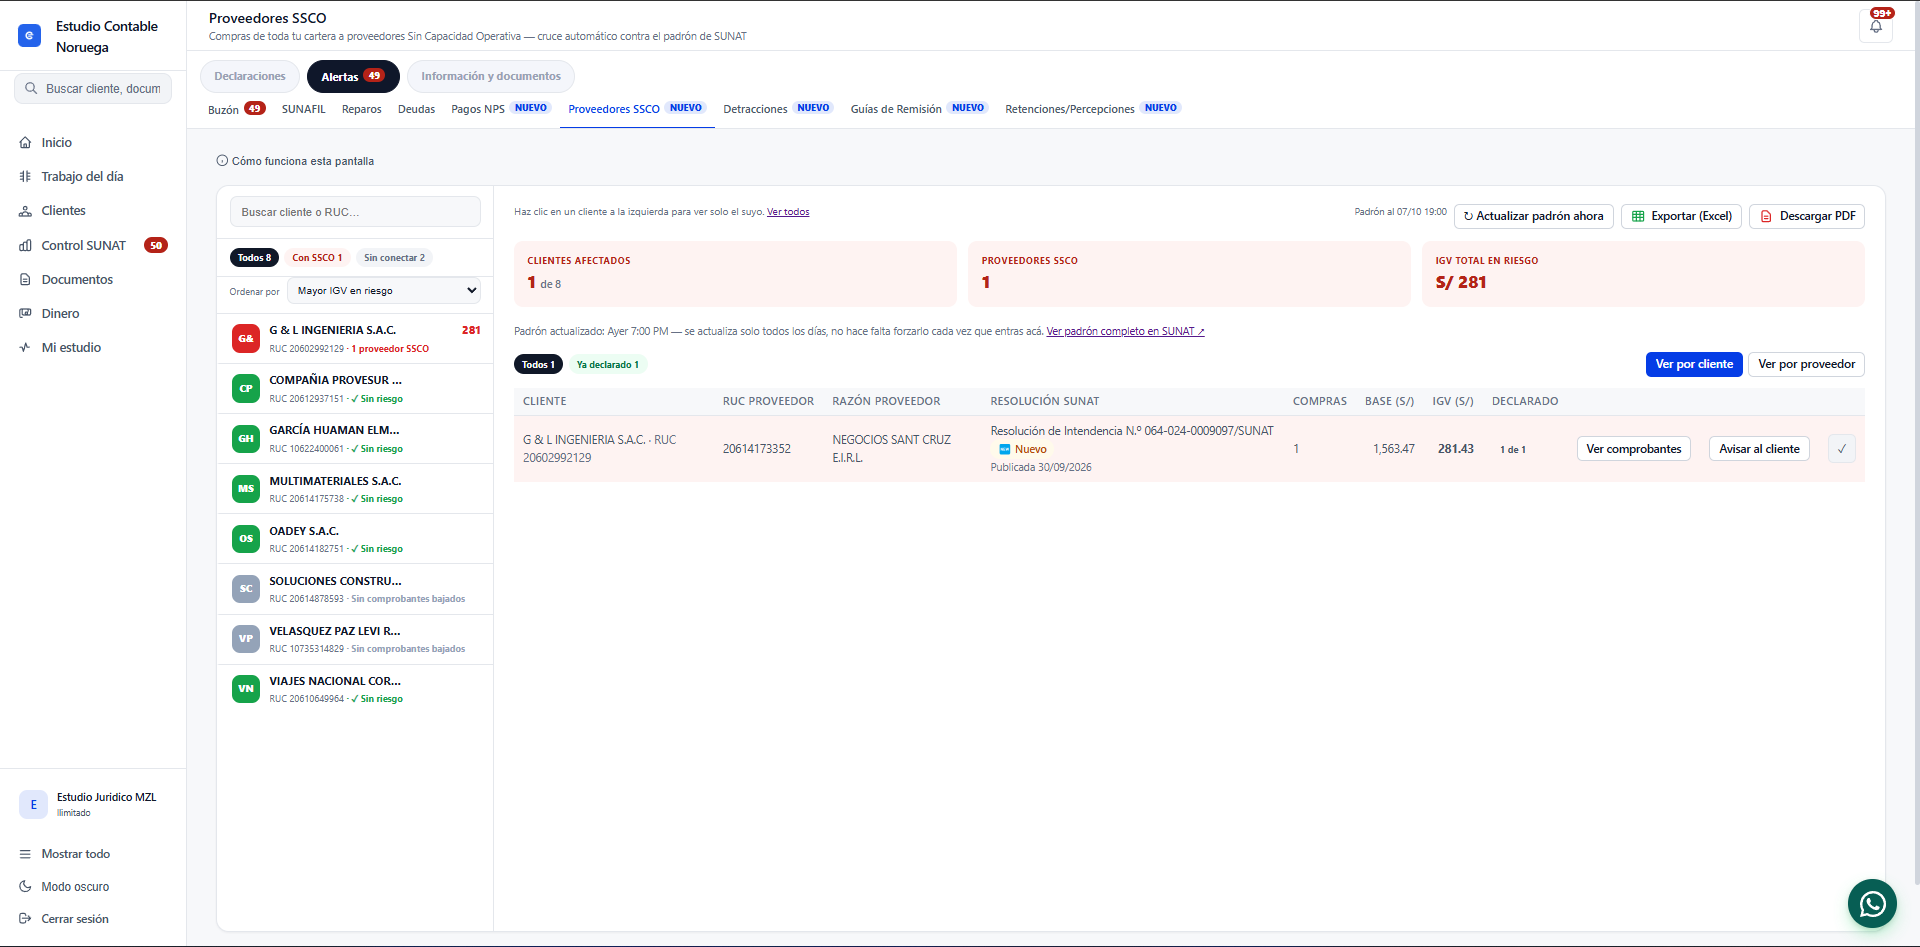Click the Modo oscuro moon icon

(x=25, y=887)
